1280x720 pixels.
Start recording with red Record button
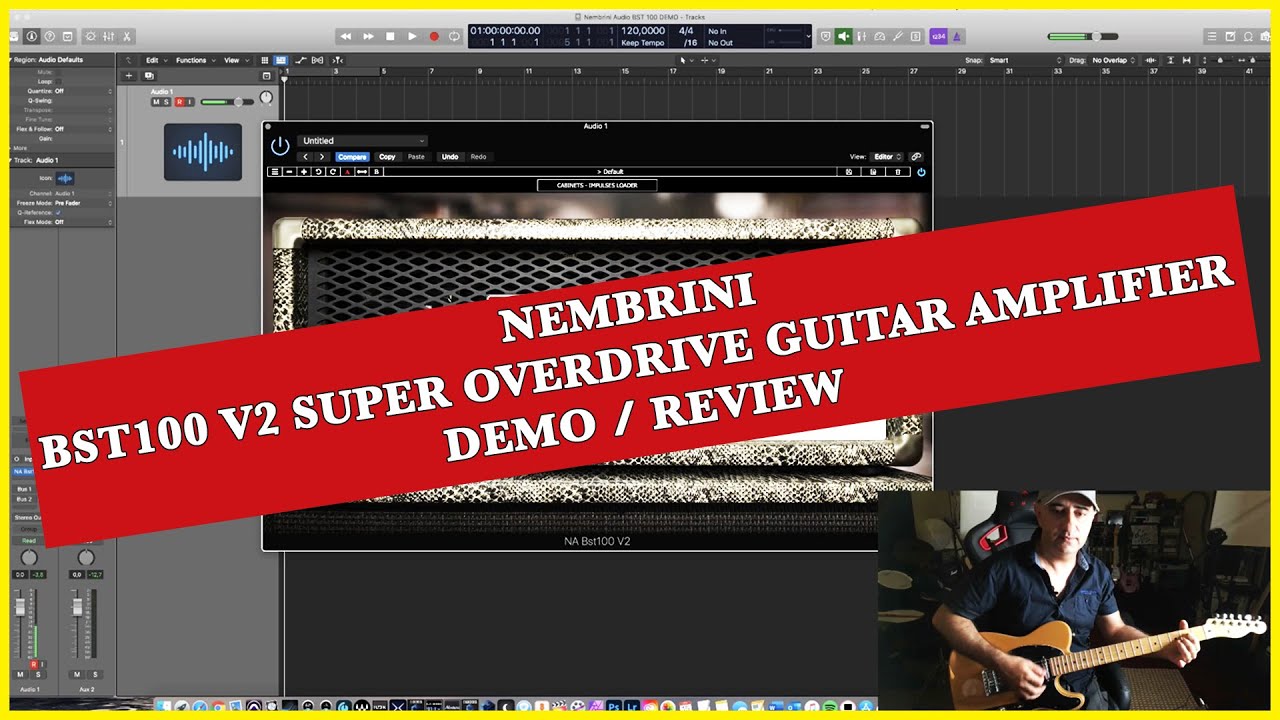click(434, 36)
